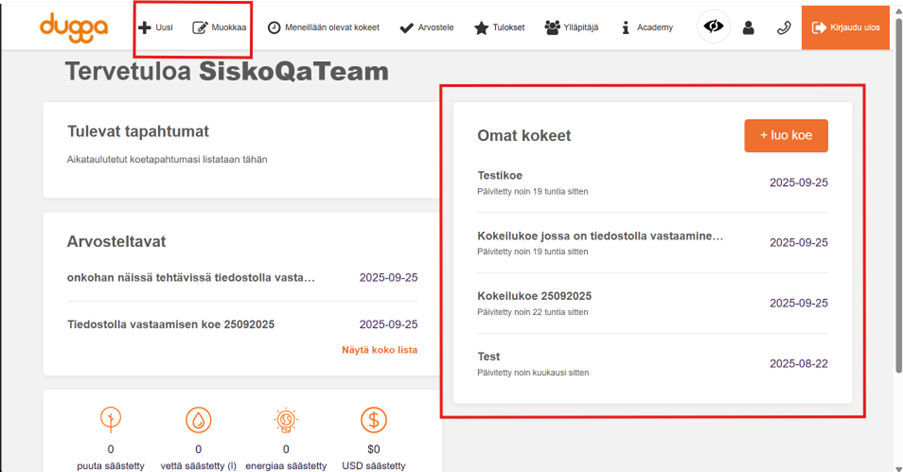Click the energy lightbulb saved icon

click(286, 420)
